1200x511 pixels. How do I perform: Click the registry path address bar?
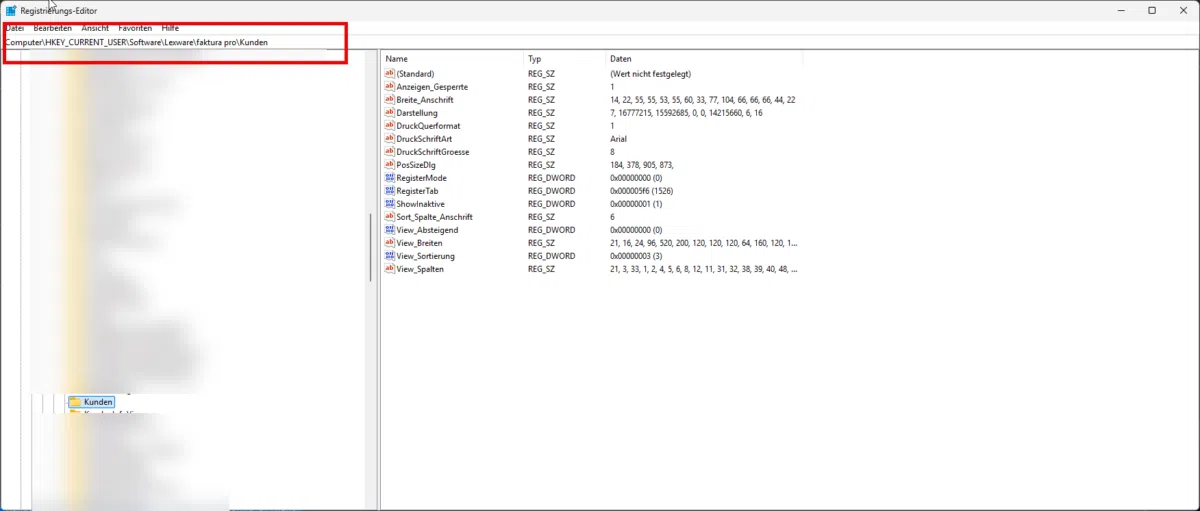point(600,42)
